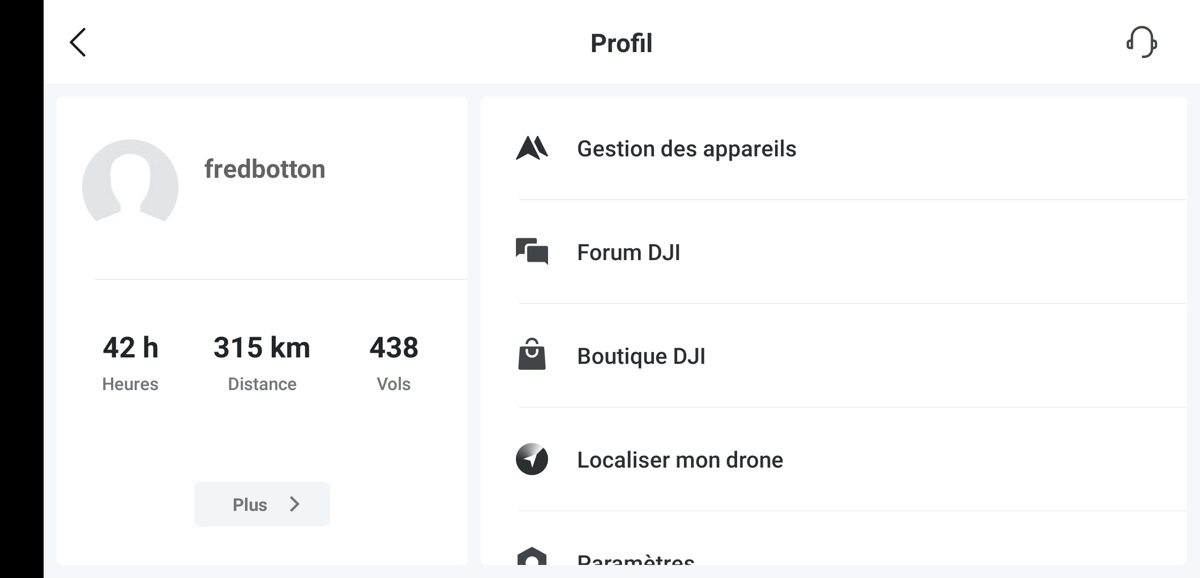1200x578 pixels.
Task: Expand more stats with Plus chevron arrow
Action: [295, 504]
